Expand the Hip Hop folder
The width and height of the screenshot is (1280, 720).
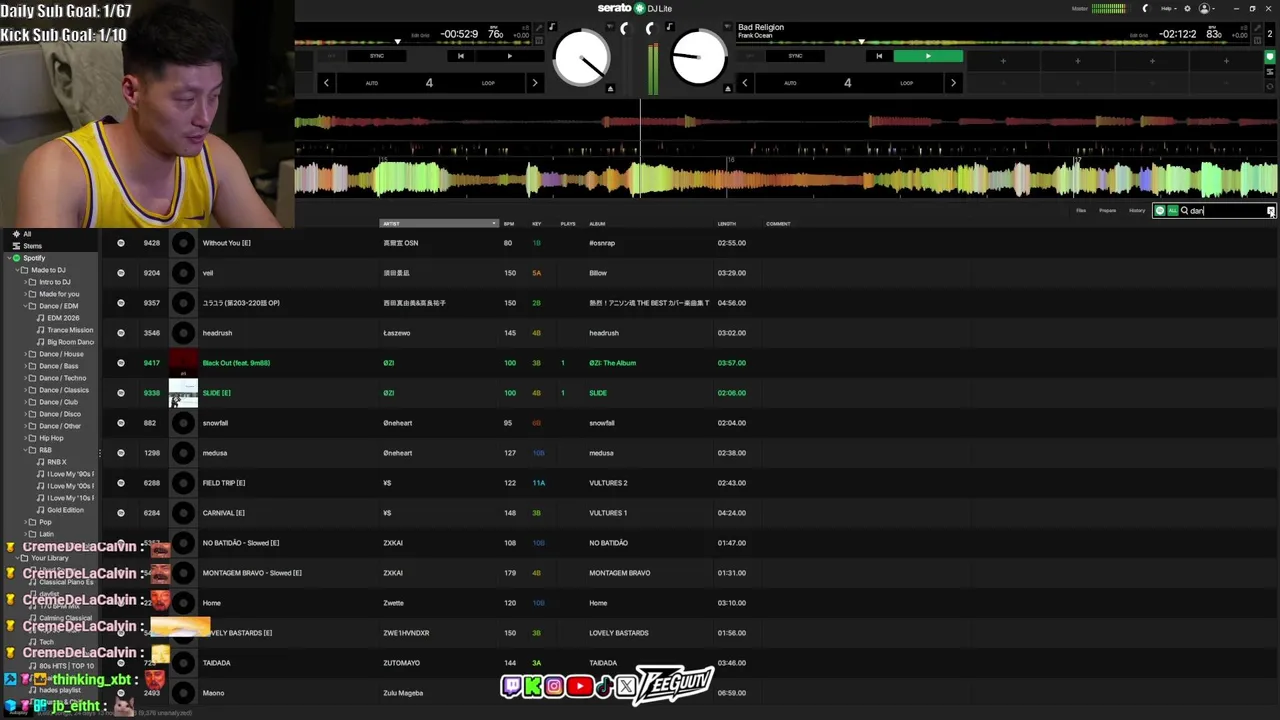coord(26,438)
